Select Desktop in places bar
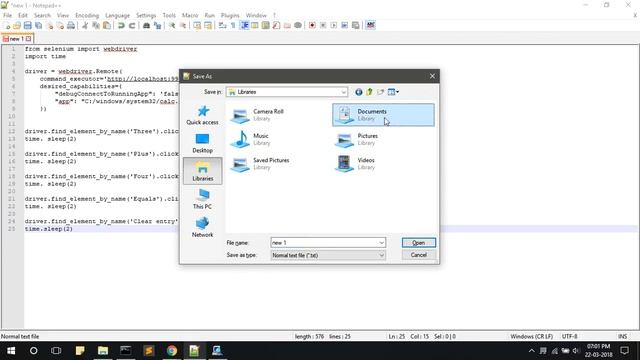The image size is (640, 360). point(202,143)
